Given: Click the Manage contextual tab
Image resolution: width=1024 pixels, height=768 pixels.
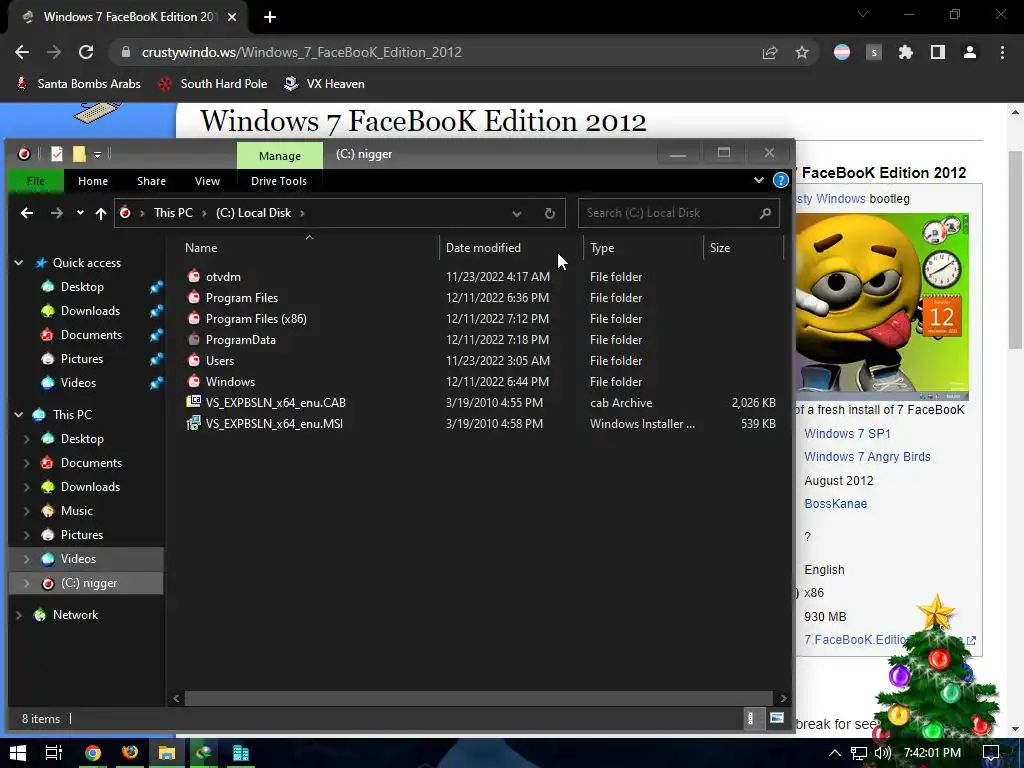Looking at the screenshot, I should click(x=280, y=155).
